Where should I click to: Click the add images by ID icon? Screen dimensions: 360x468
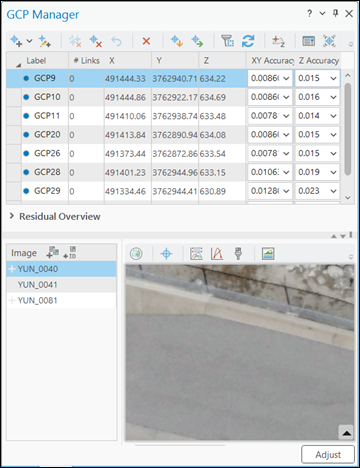pos(70,252)
